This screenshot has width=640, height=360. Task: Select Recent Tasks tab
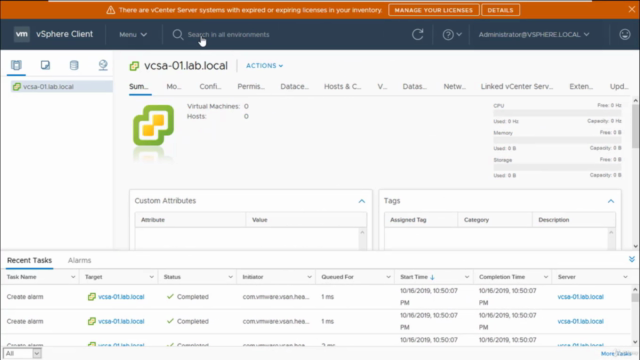click(29, 260)
